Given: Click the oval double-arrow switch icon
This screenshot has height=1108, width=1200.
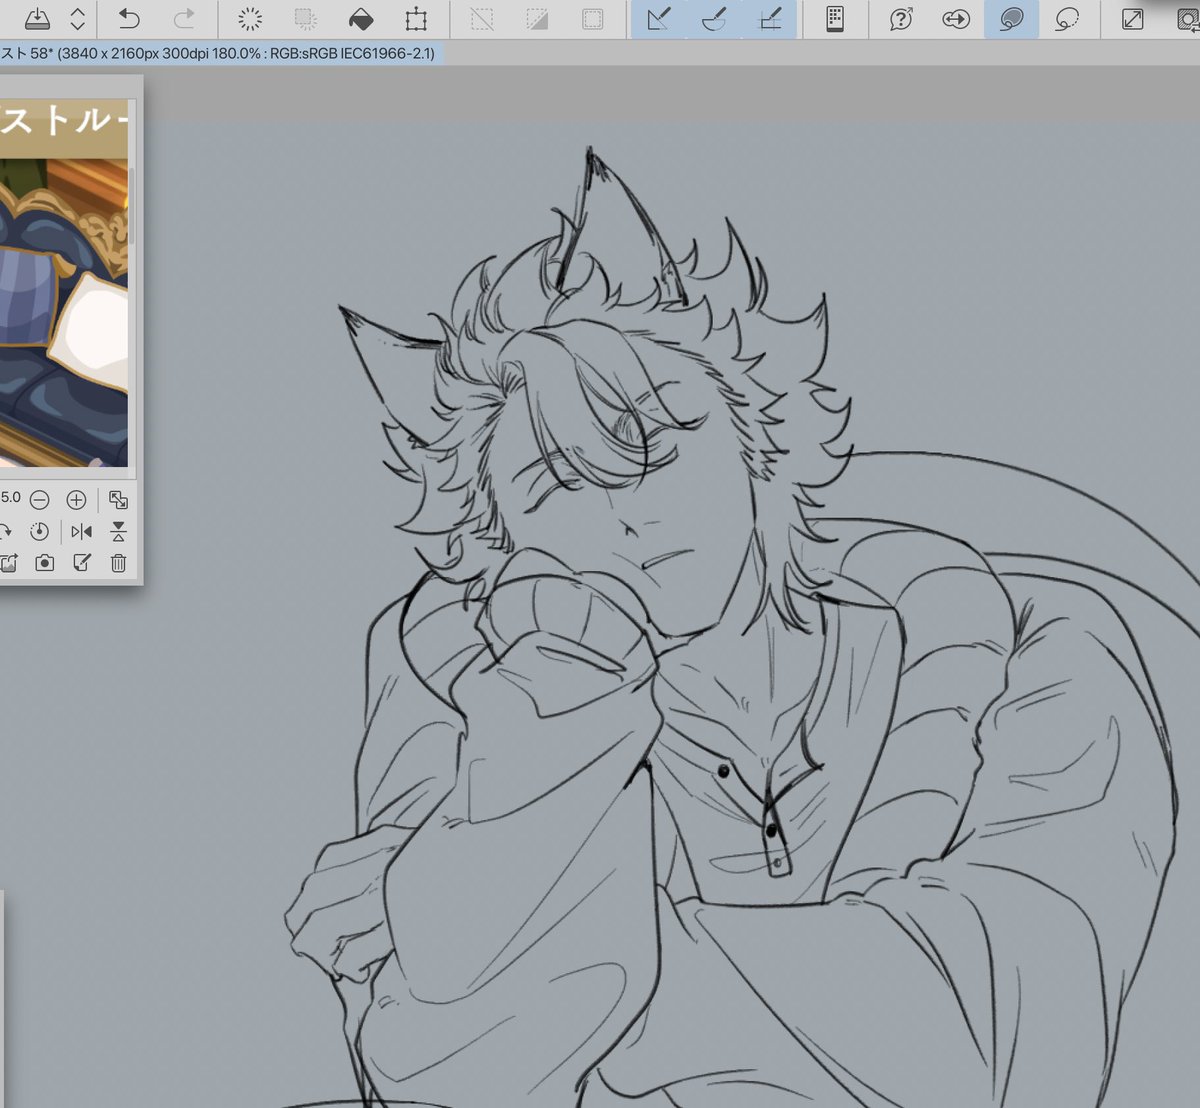Looking at the screenshot, I should 956,19.
